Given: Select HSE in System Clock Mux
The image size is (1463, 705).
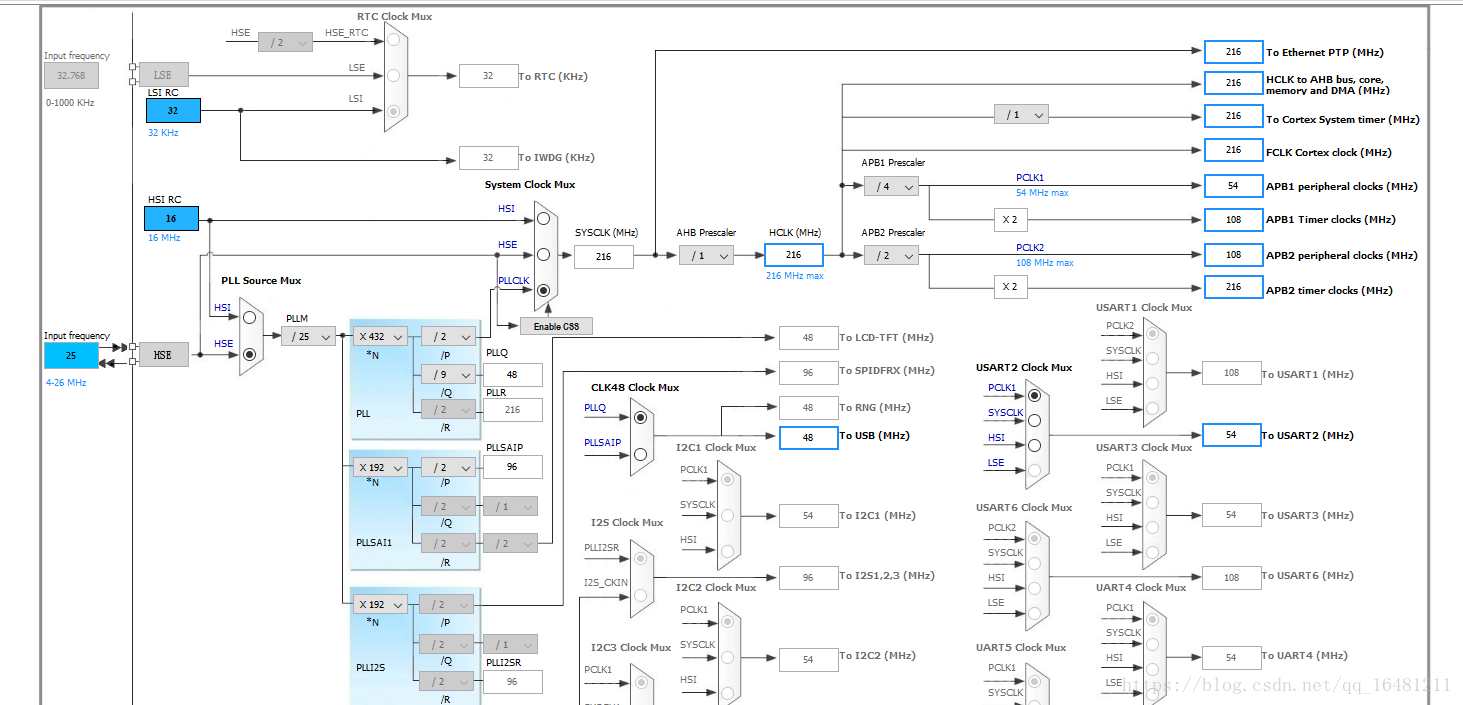Looking at the screenshot, I should coord(543,254).
